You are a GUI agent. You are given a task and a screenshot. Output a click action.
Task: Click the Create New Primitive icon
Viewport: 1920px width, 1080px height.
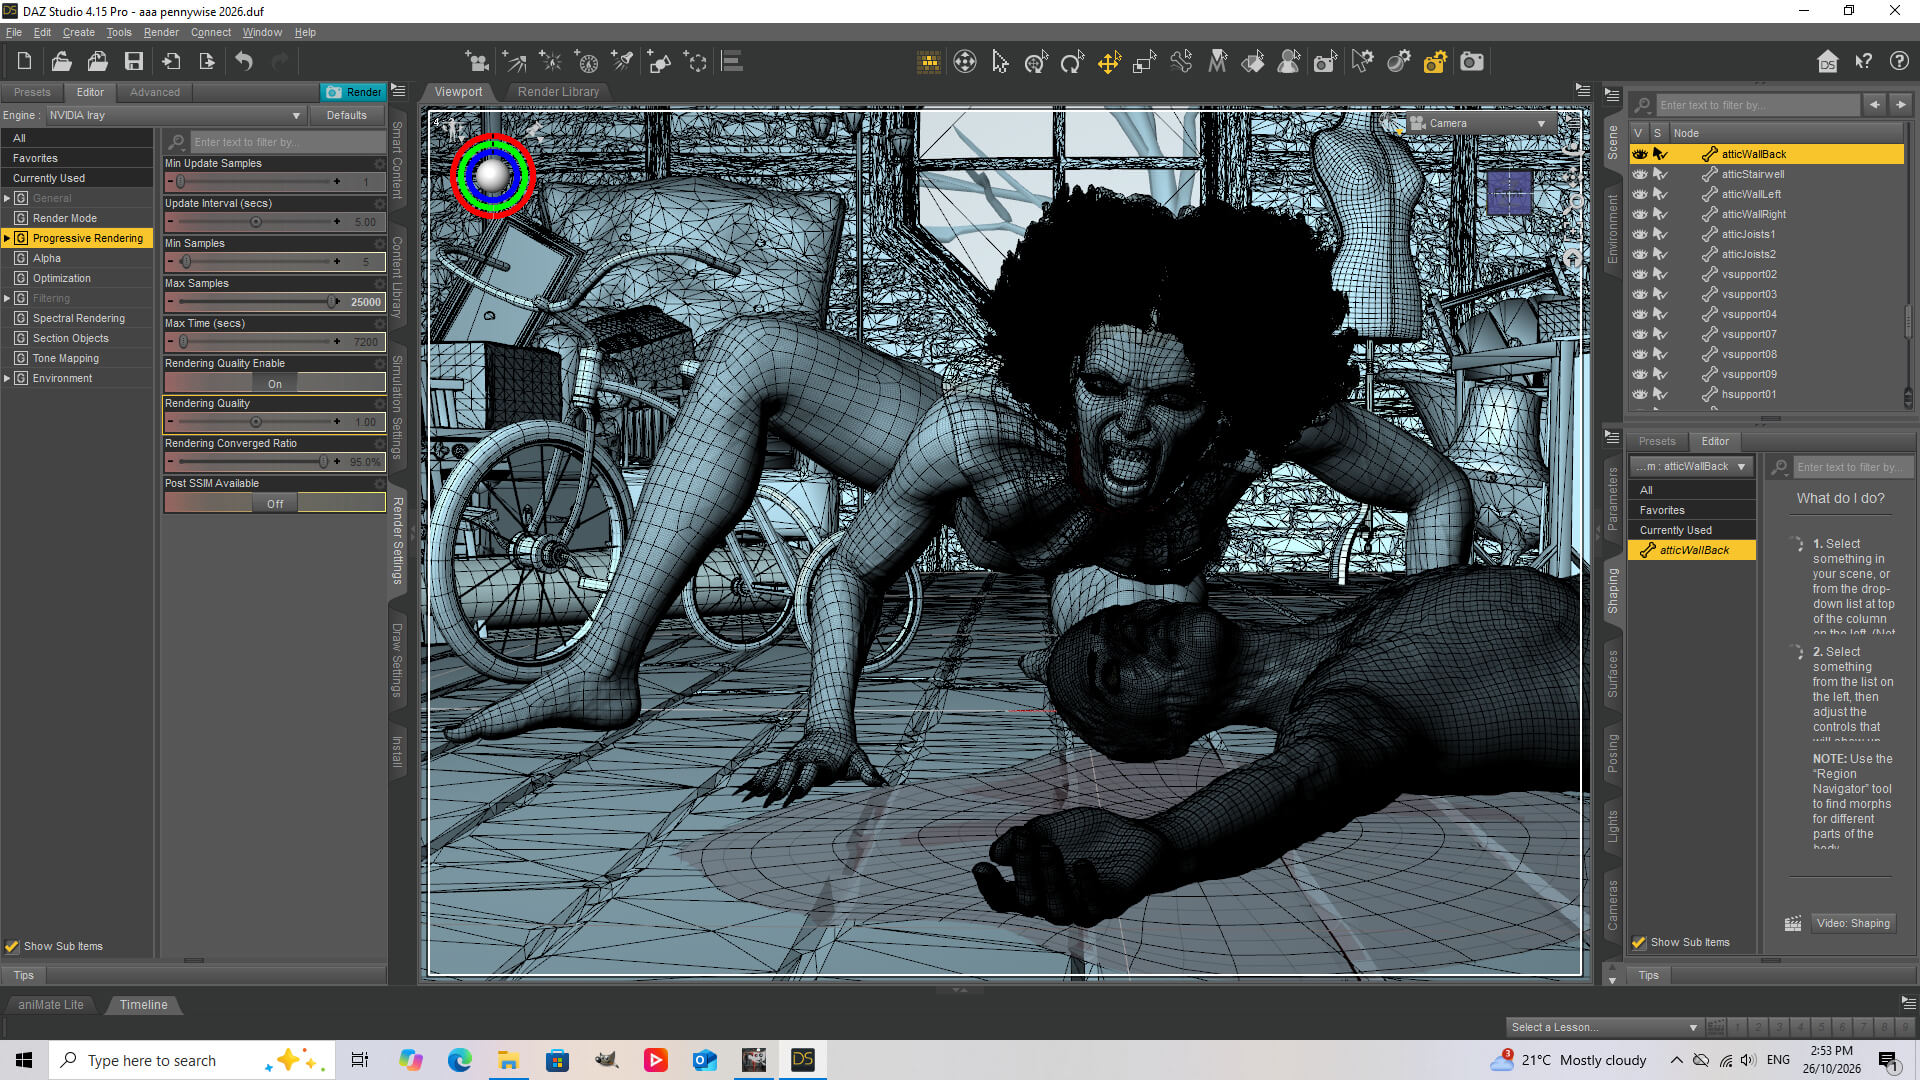659,62
